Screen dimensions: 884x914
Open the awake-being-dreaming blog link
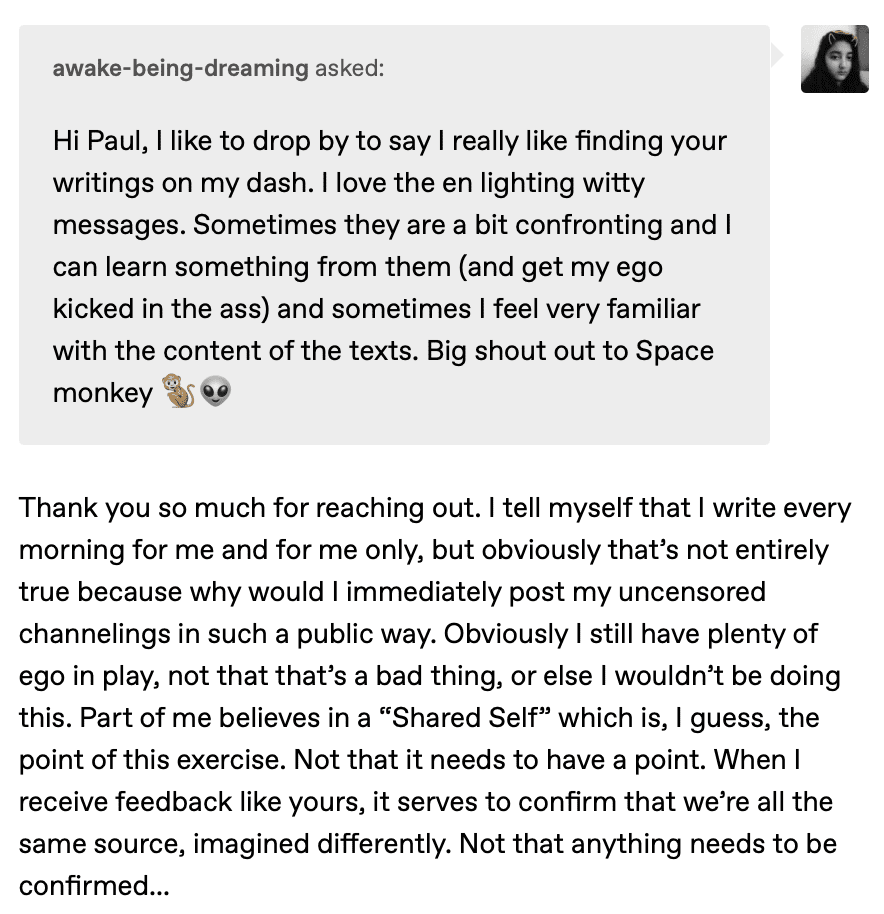tap(181, 69)
